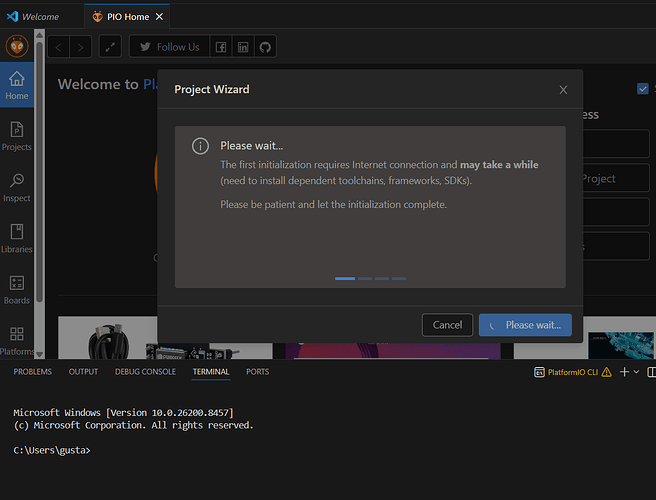The width and height of the screenshot is (656, 500).
Task: Close the Project Wizard dialog
Action: tap(563, 90)
